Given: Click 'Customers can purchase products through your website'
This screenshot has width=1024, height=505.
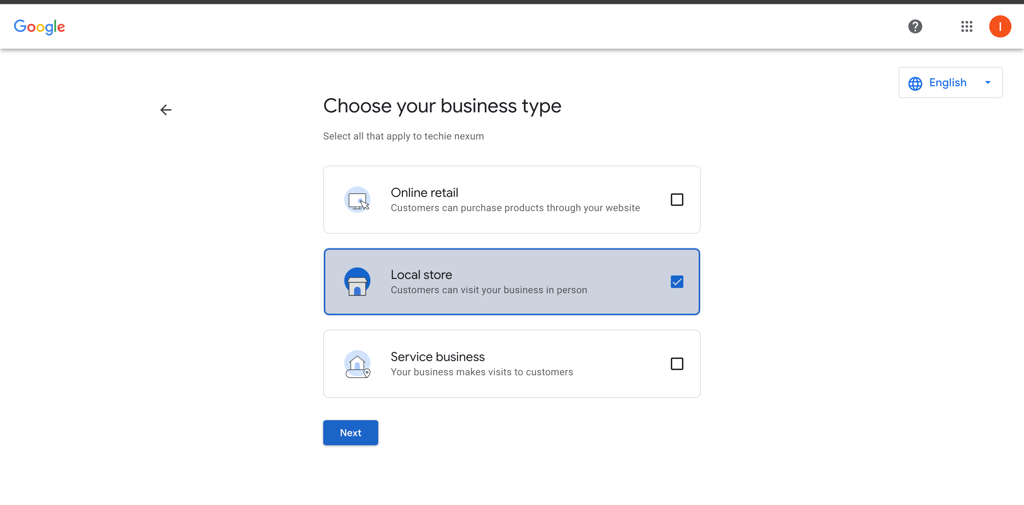Looking at the screenshot, I should [515, 208].
